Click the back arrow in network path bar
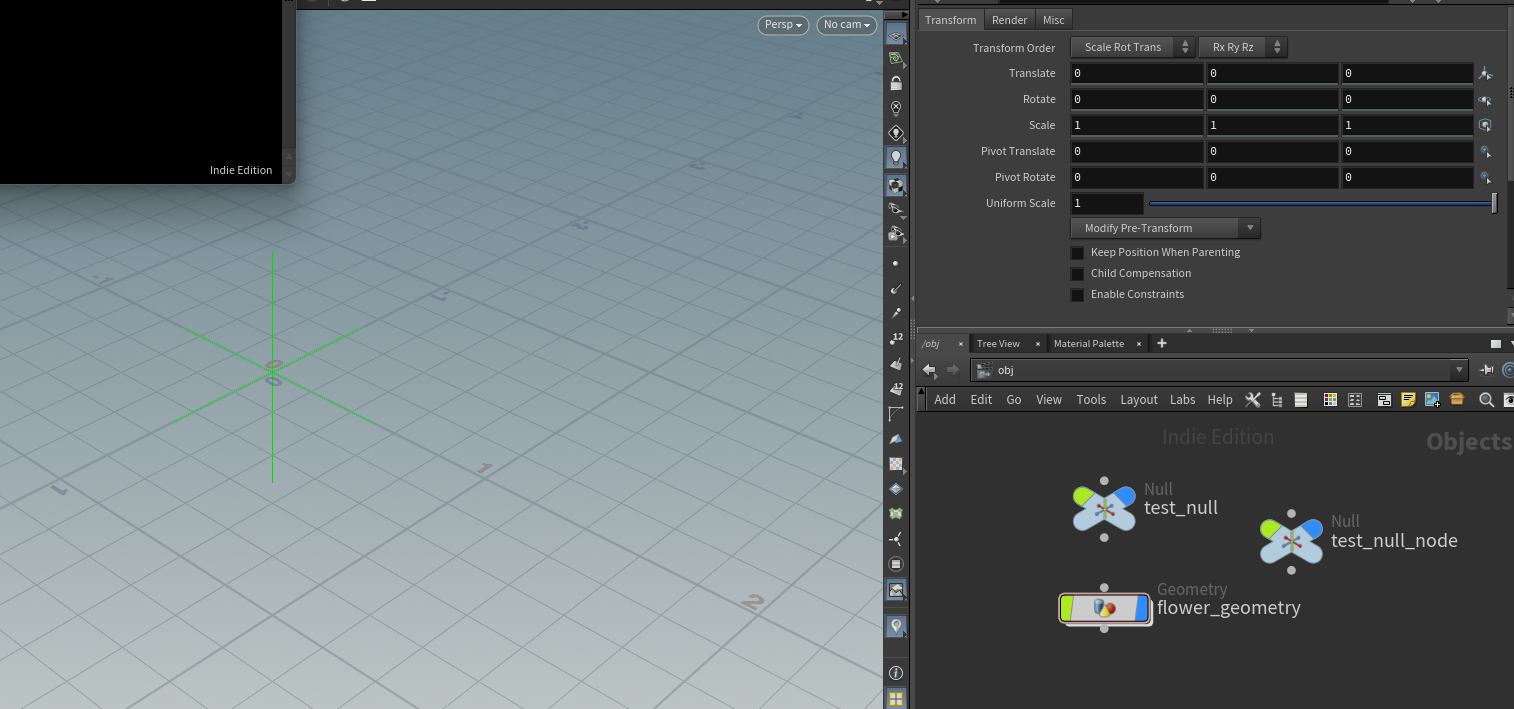Viewport: 1514px width, 709px height. pyautogui.click(x=929, y=370)
